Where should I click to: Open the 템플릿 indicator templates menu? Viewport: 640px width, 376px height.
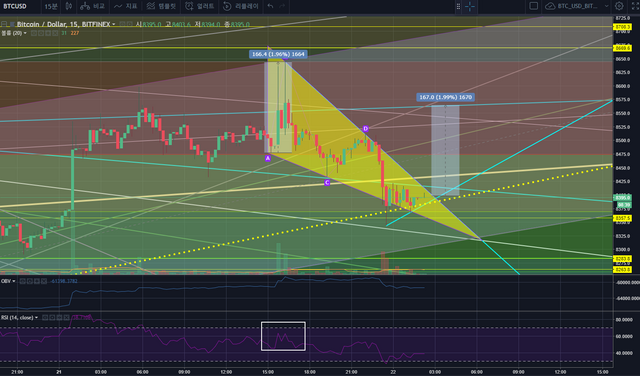tap(161, 6)
